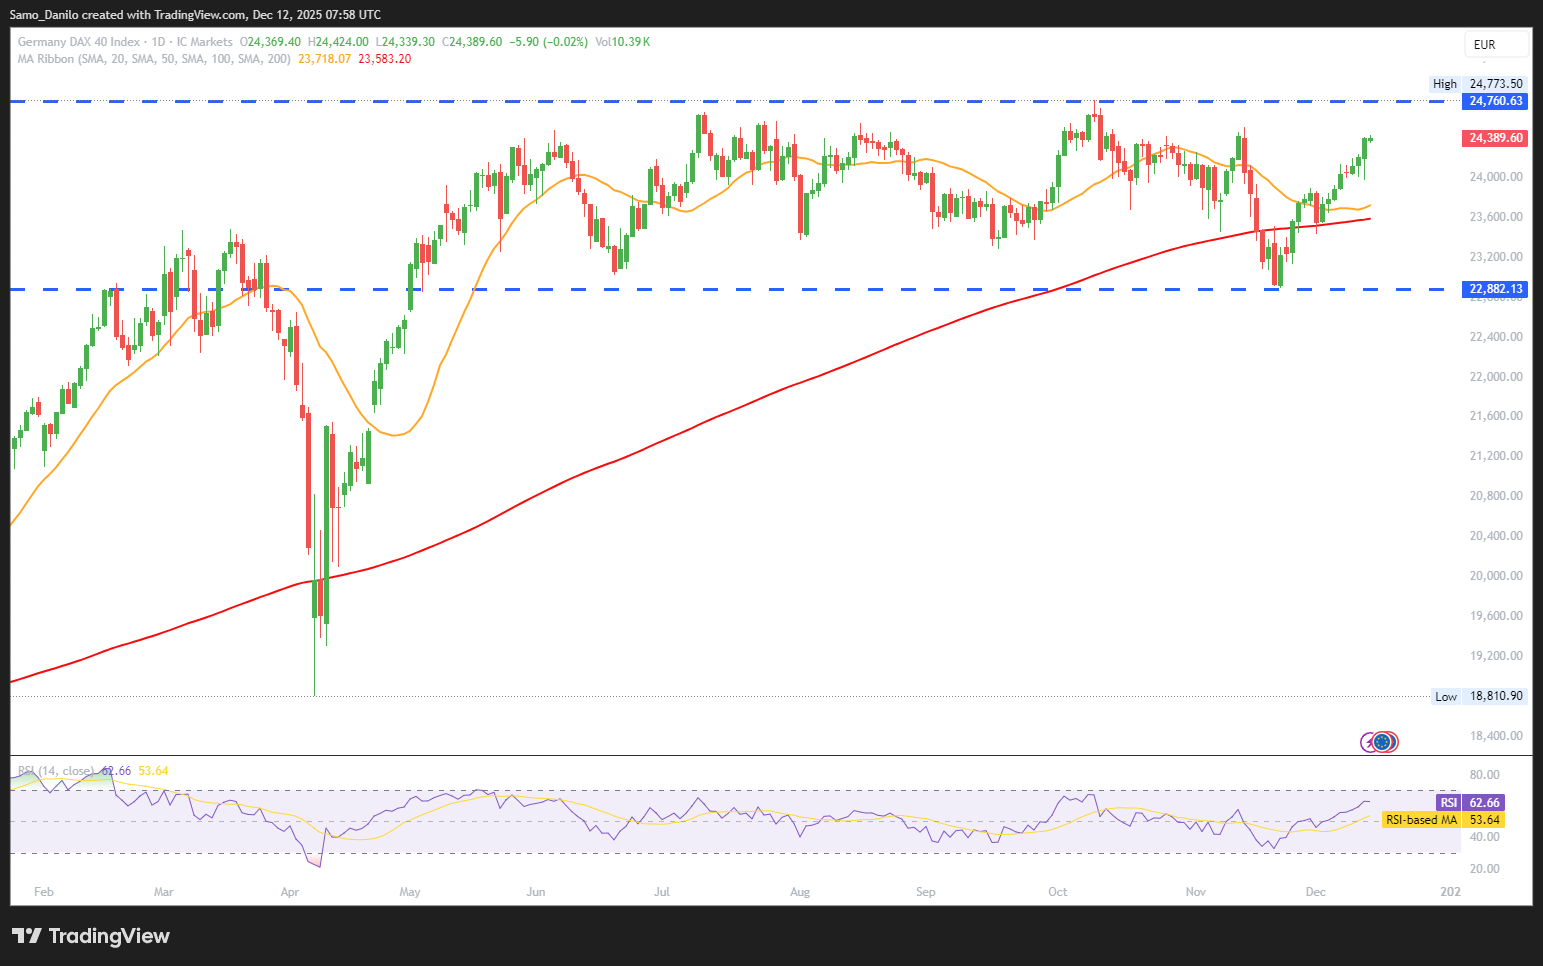This screenshot has width=1543, height=966.
Task: Click the yellow RSI-based MA 53.64 tag
Action: 1442,820
